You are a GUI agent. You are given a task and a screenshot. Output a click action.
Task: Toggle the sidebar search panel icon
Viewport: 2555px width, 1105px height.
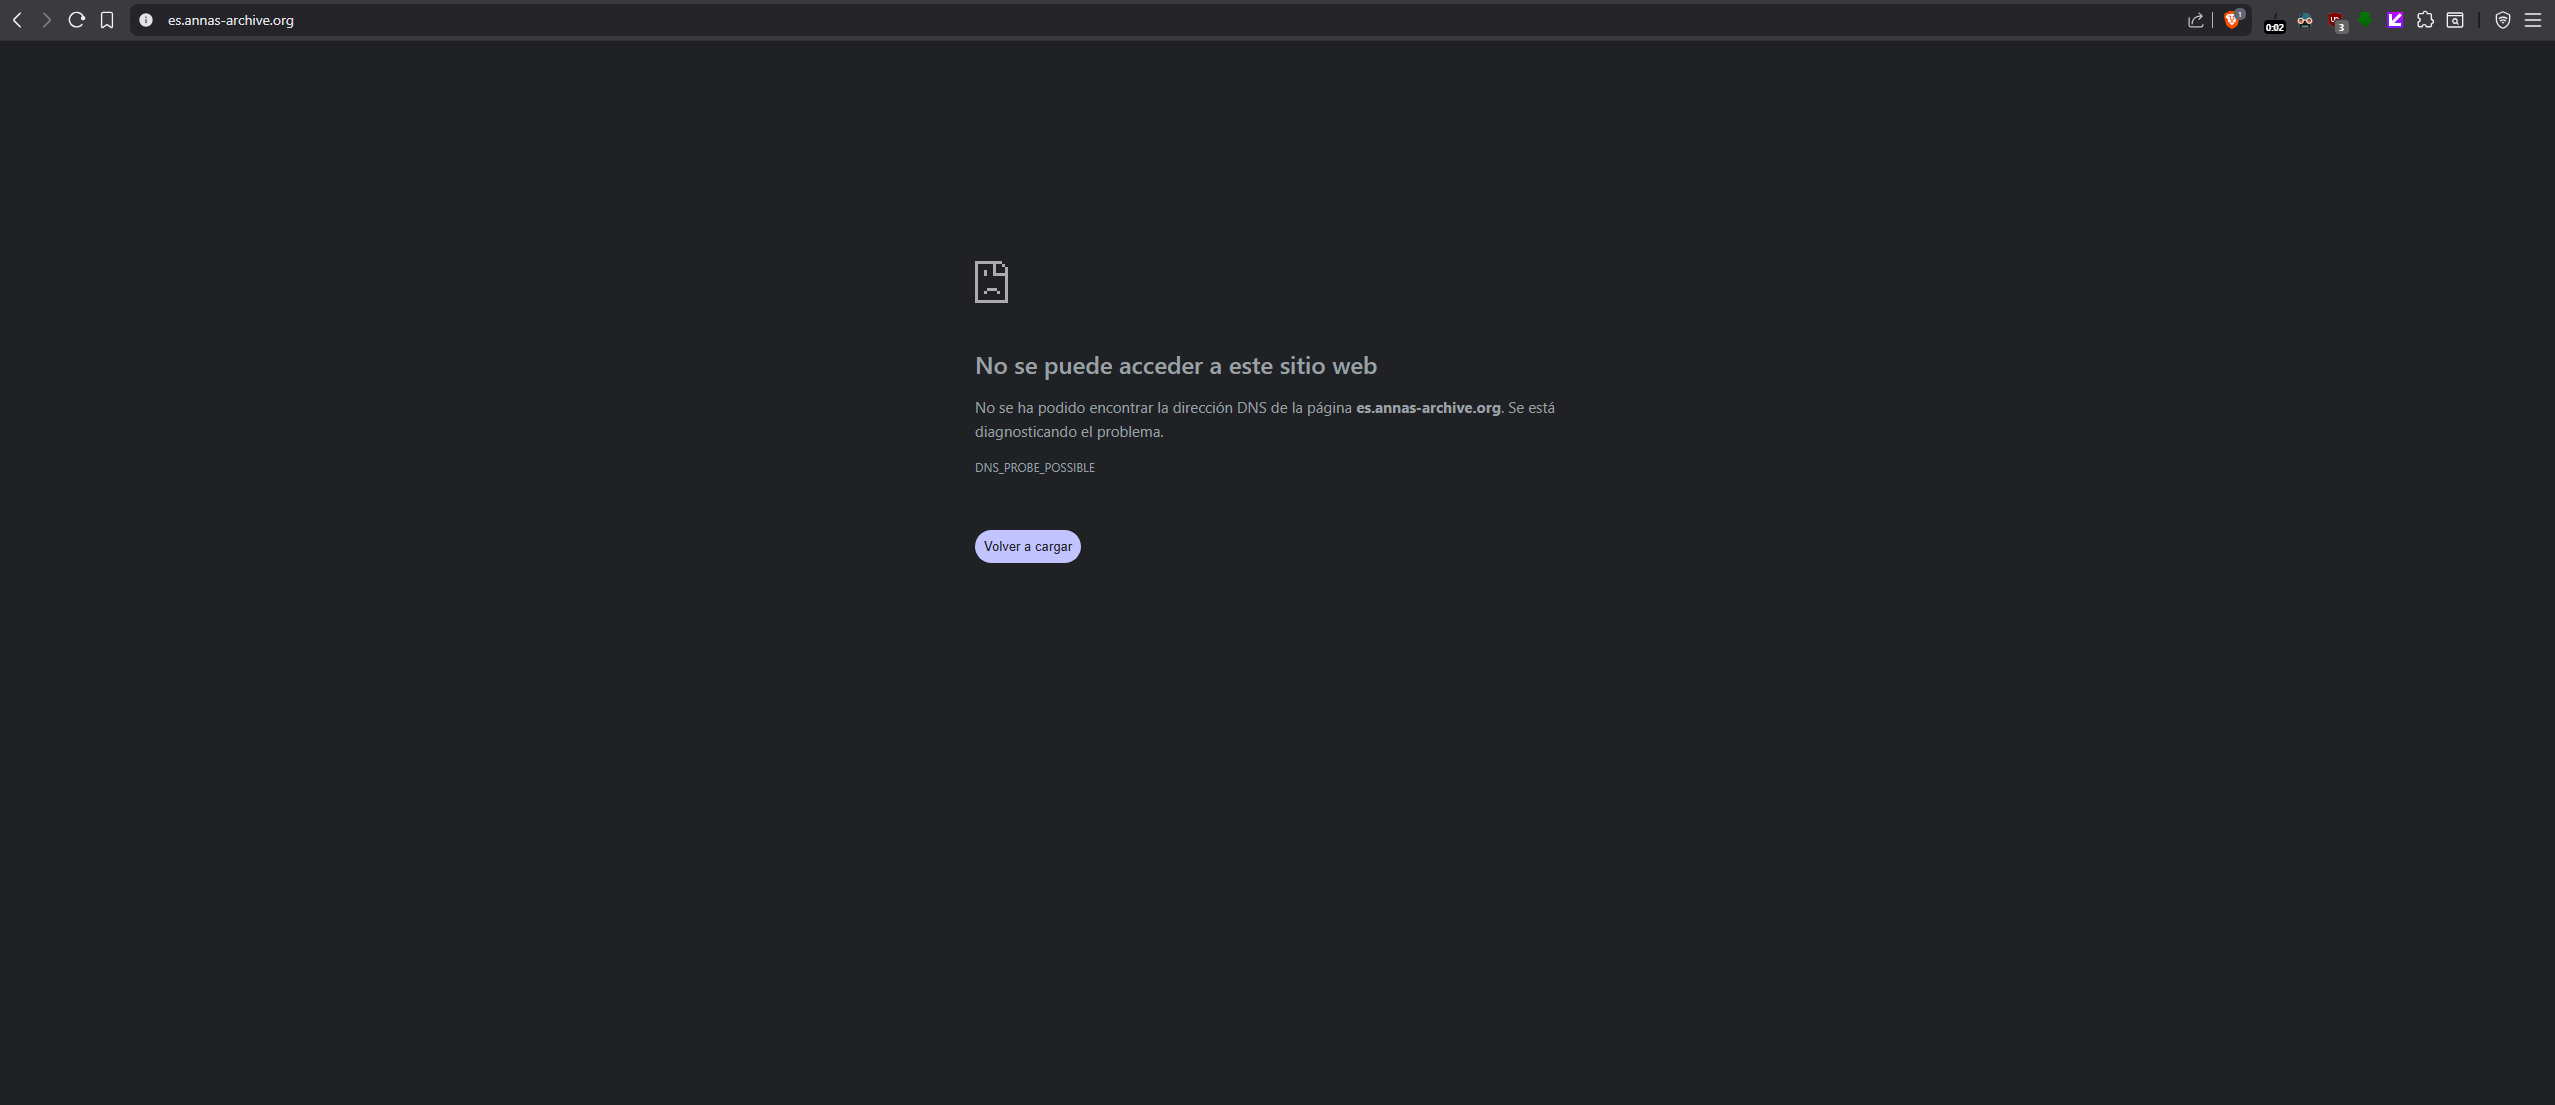[x=2455, y=20]
